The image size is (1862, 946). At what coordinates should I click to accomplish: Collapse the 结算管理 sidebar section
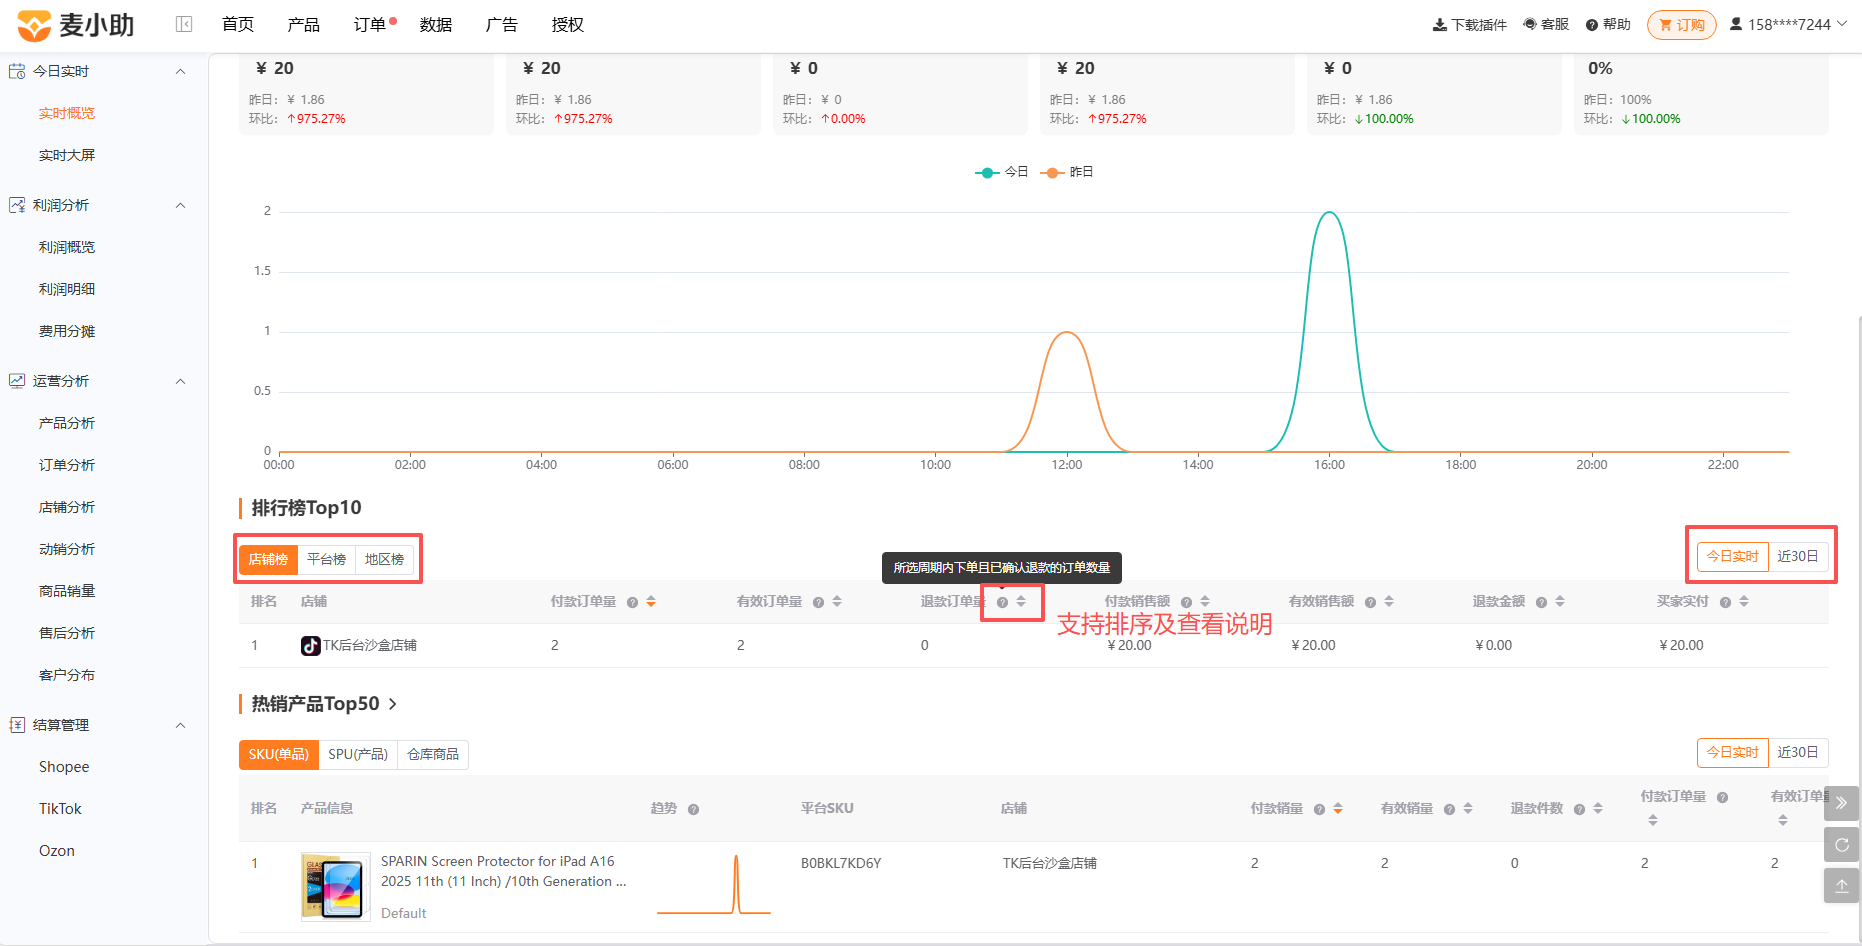coord(181,725)
